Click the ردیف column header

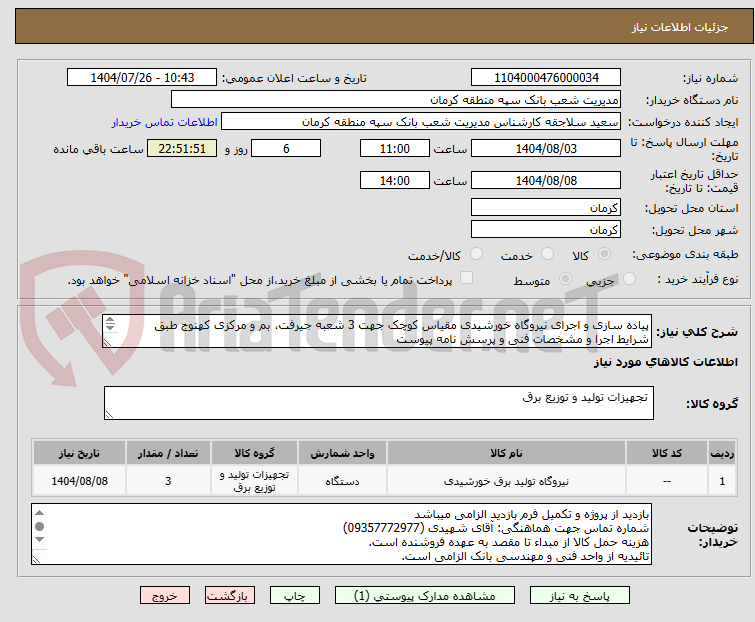pyautogui.click(x=722, y=453)
